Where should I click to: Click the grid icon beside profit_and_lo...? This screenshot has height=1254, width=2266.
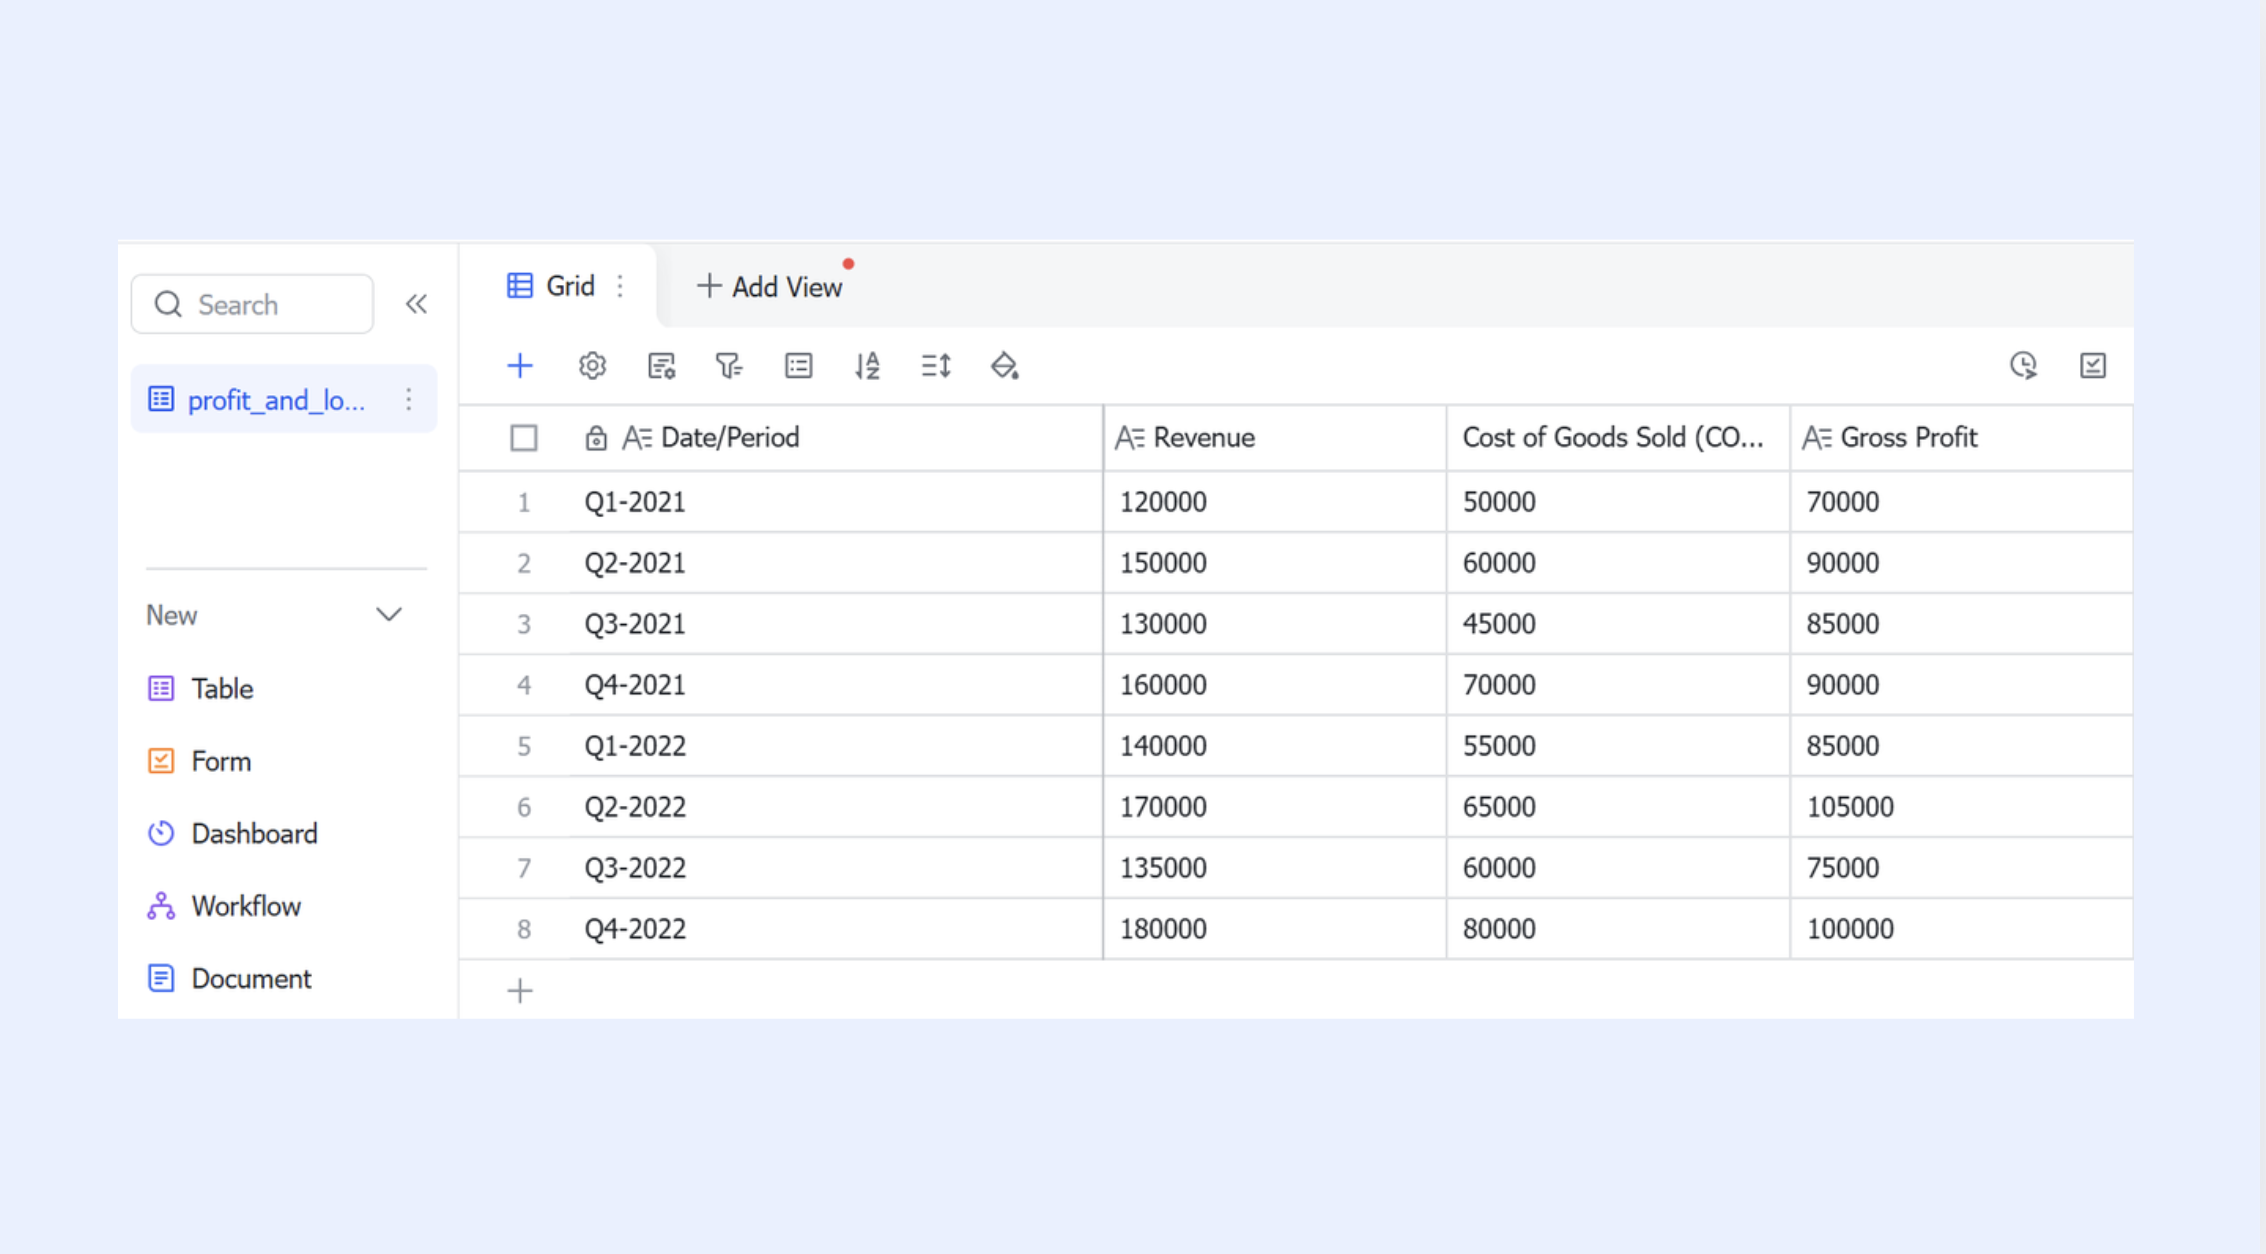161,400
